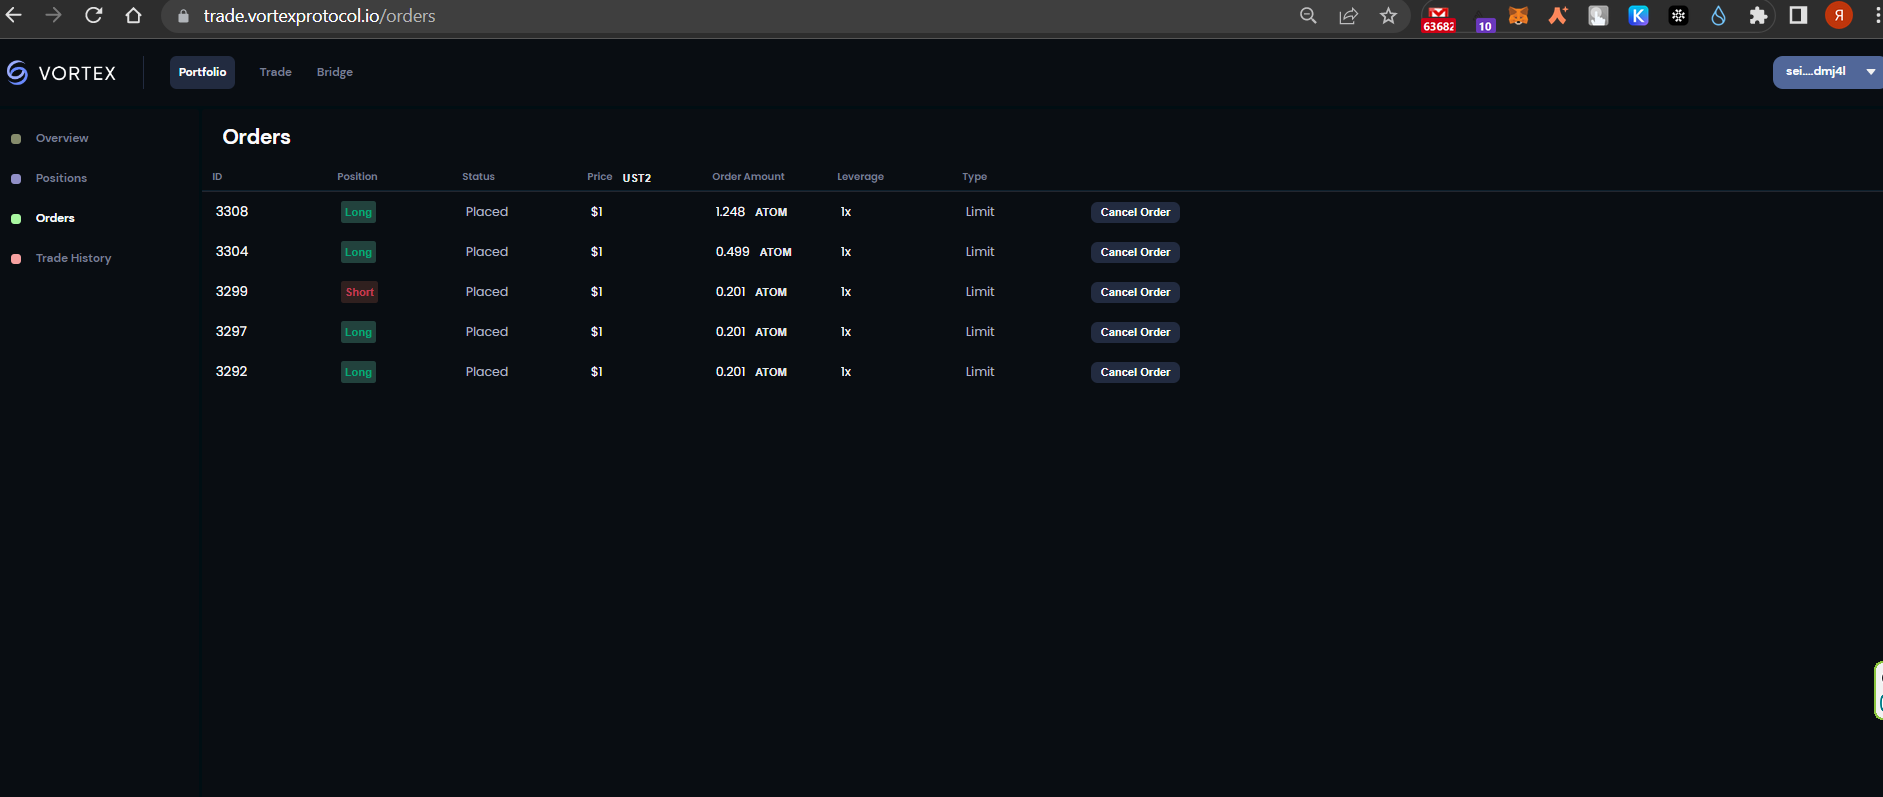Click the order ID 3297

(x=231, y=332)
